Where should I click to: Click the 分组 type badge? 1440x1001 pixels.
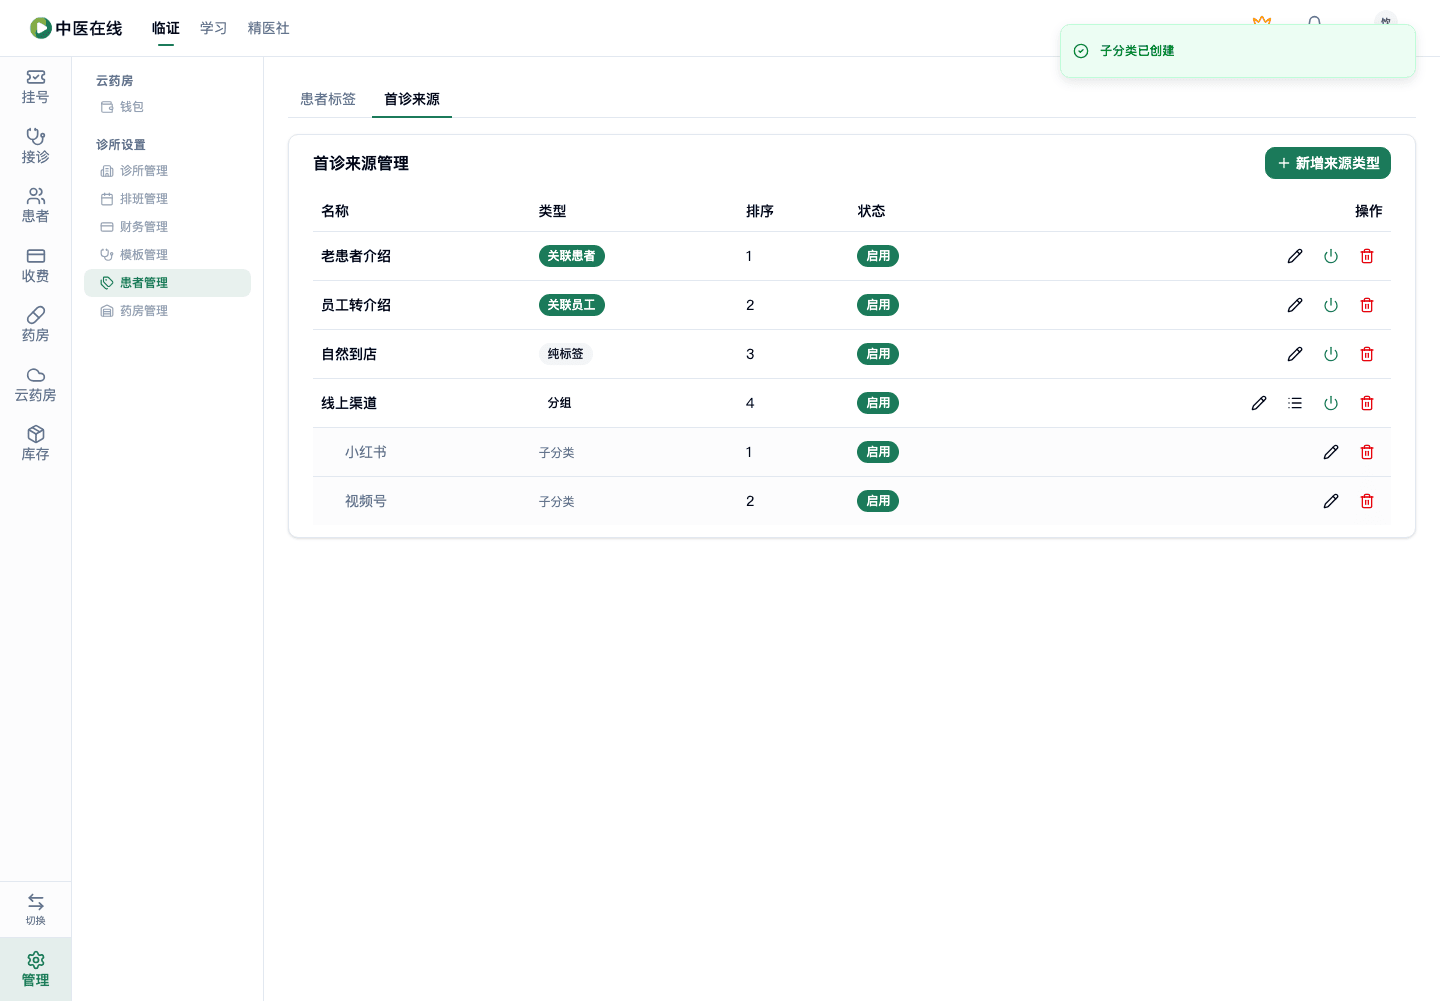point(560,403)
